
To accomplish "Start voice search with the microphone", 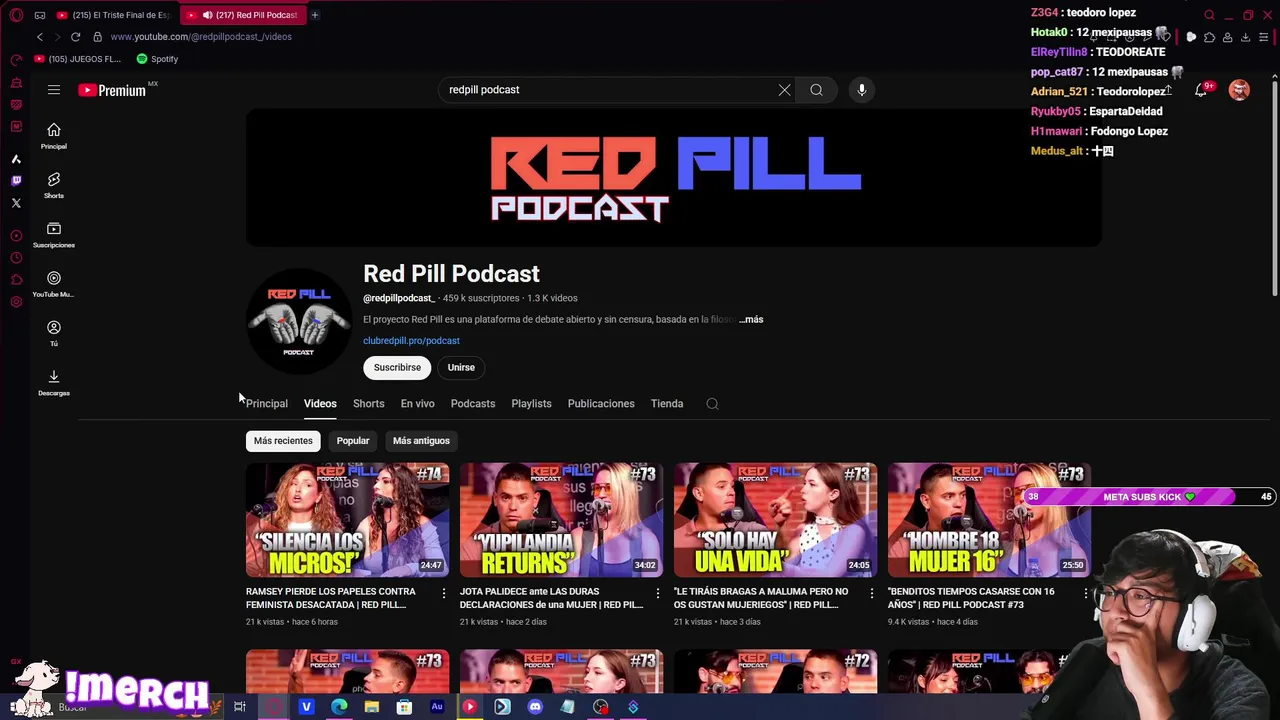I will click(862, 90).
